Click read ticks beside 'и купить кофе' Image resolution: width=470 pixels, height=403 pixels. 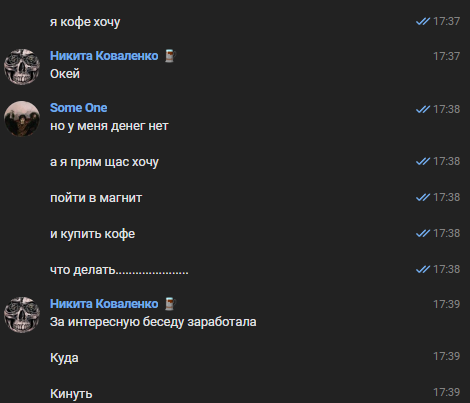coord(423,233)
